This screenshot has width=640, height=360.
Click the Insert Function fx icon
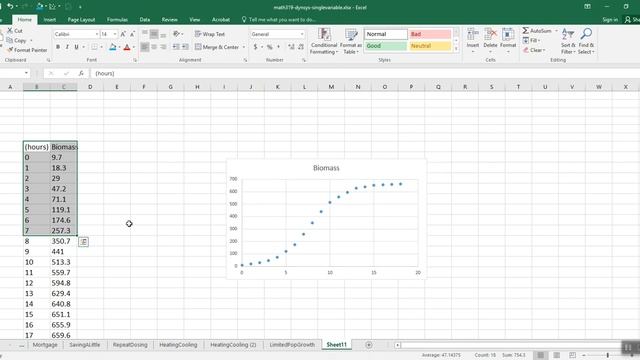(x=81, y=73)
